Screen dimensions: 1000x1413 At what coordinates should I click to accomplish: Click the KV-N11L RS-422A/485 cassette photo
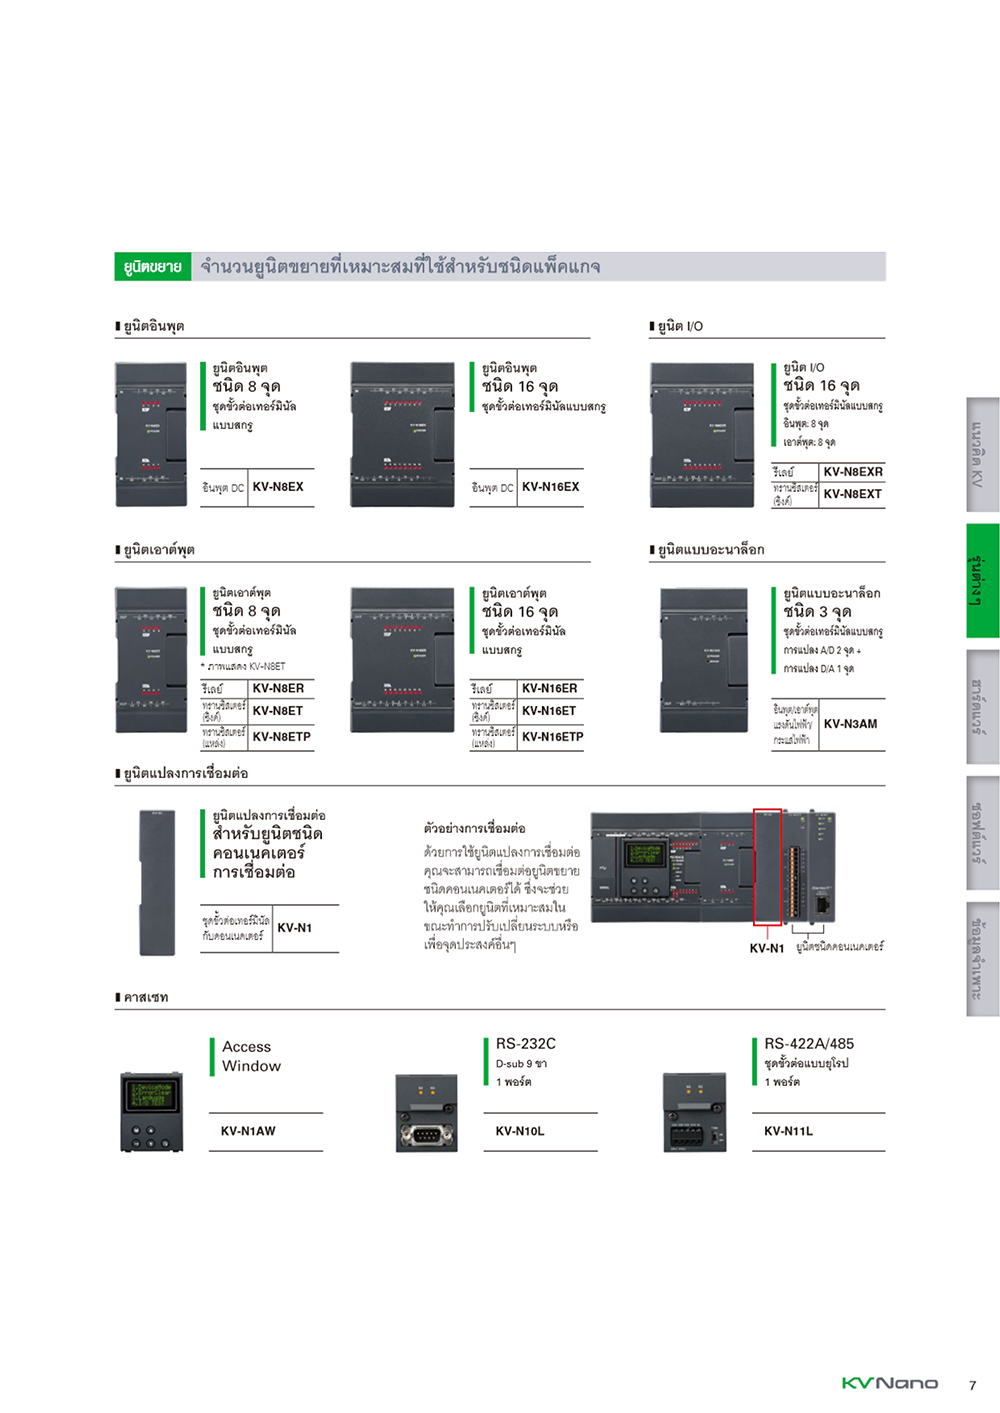(x=694, y=1113)
